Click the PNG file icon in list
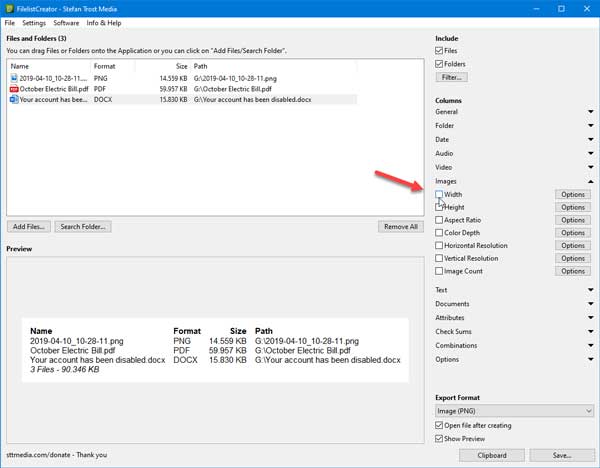 click(x=14, y=76)
